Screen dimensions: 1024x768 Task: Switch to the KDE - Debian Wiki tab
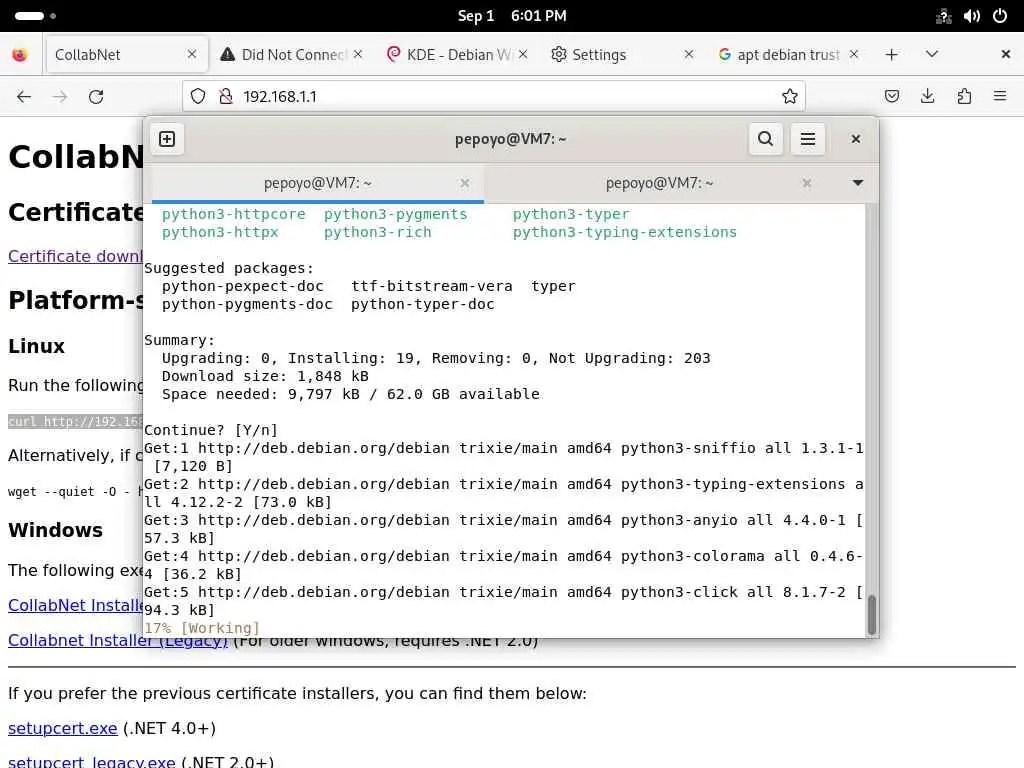pos(457,55)
